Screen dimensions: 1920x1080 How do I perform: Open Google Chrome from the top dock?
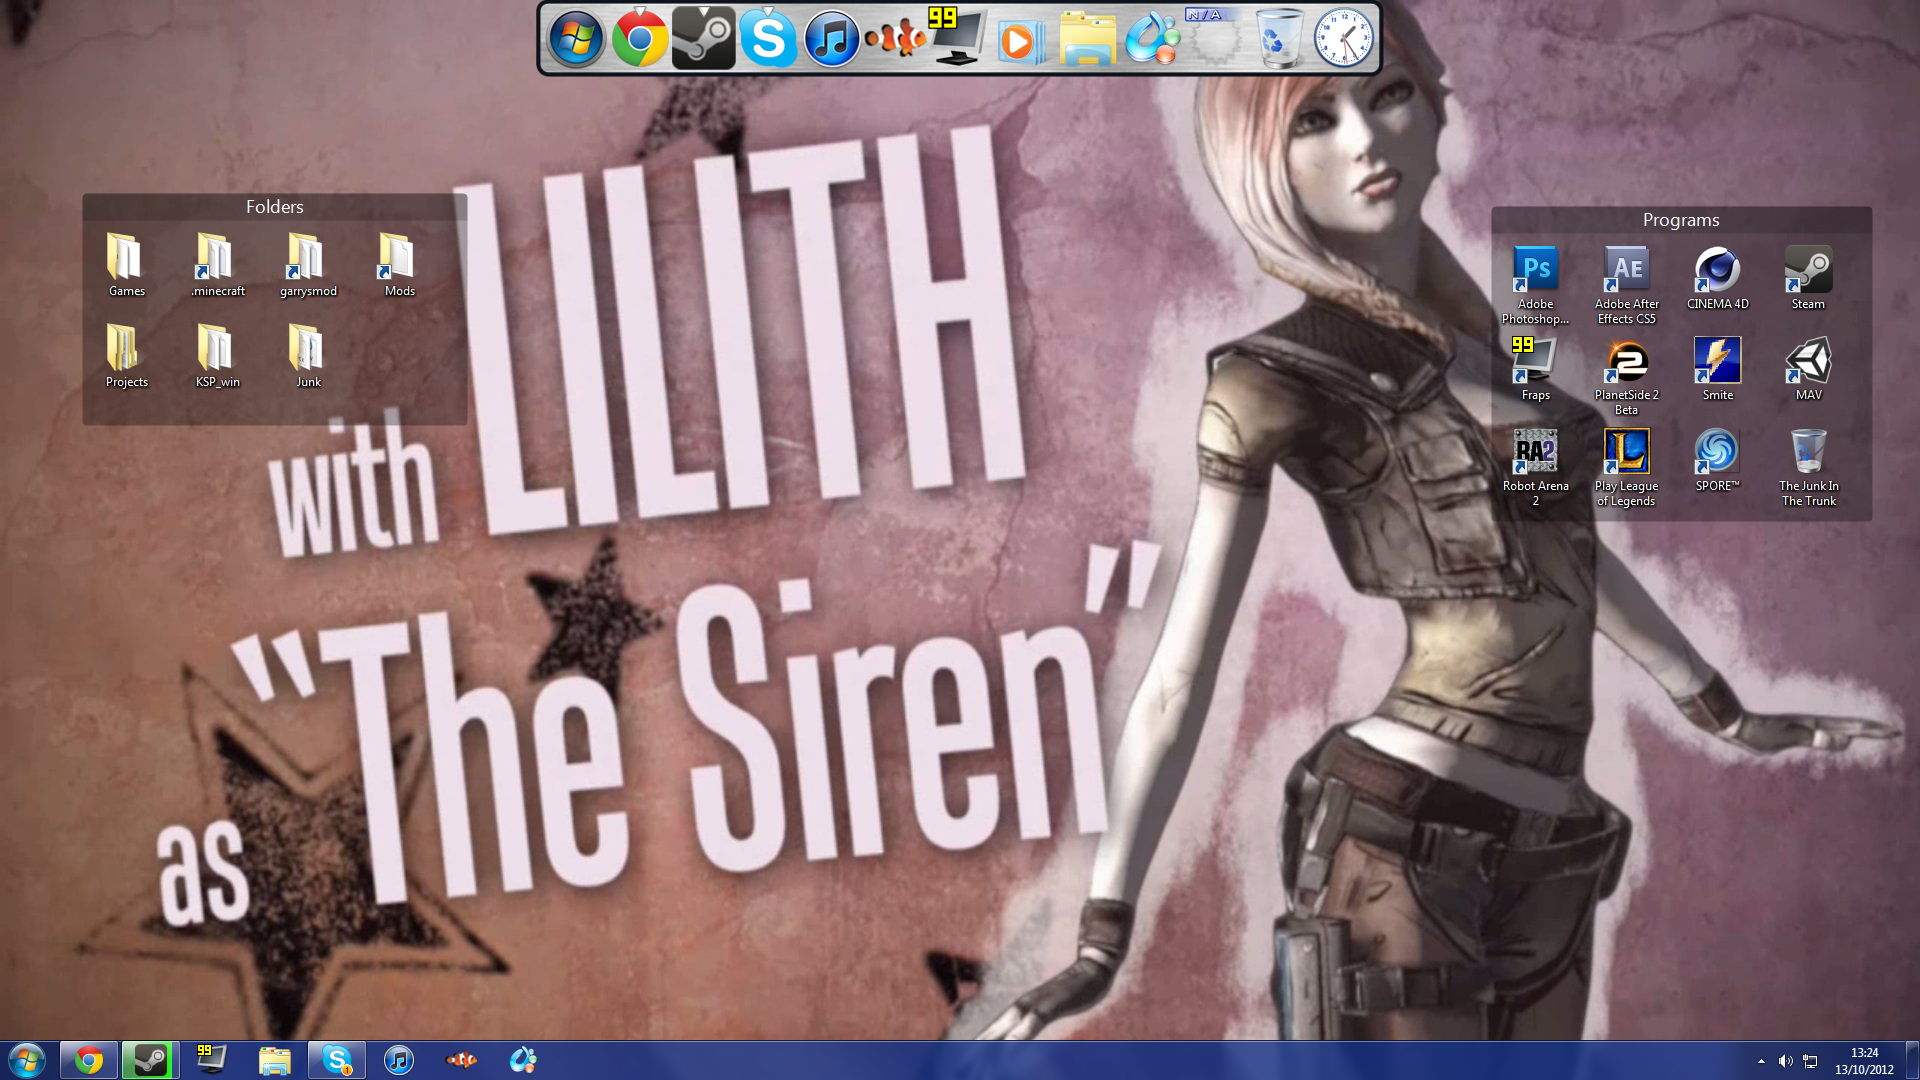pos(640,39)
